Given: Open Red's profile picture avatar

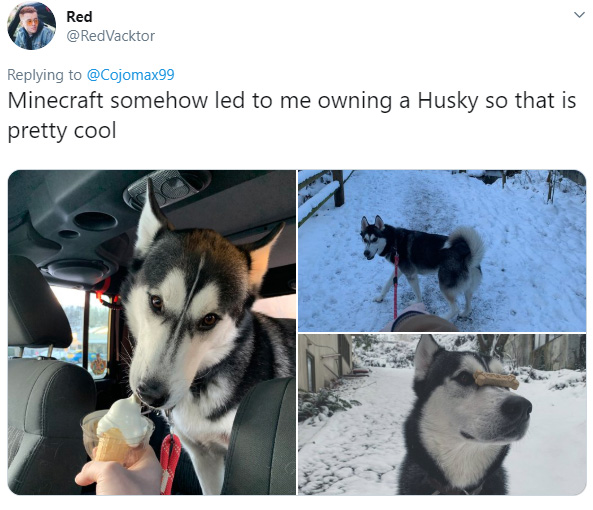Looking at the screenshot, I should pos(31,25).
